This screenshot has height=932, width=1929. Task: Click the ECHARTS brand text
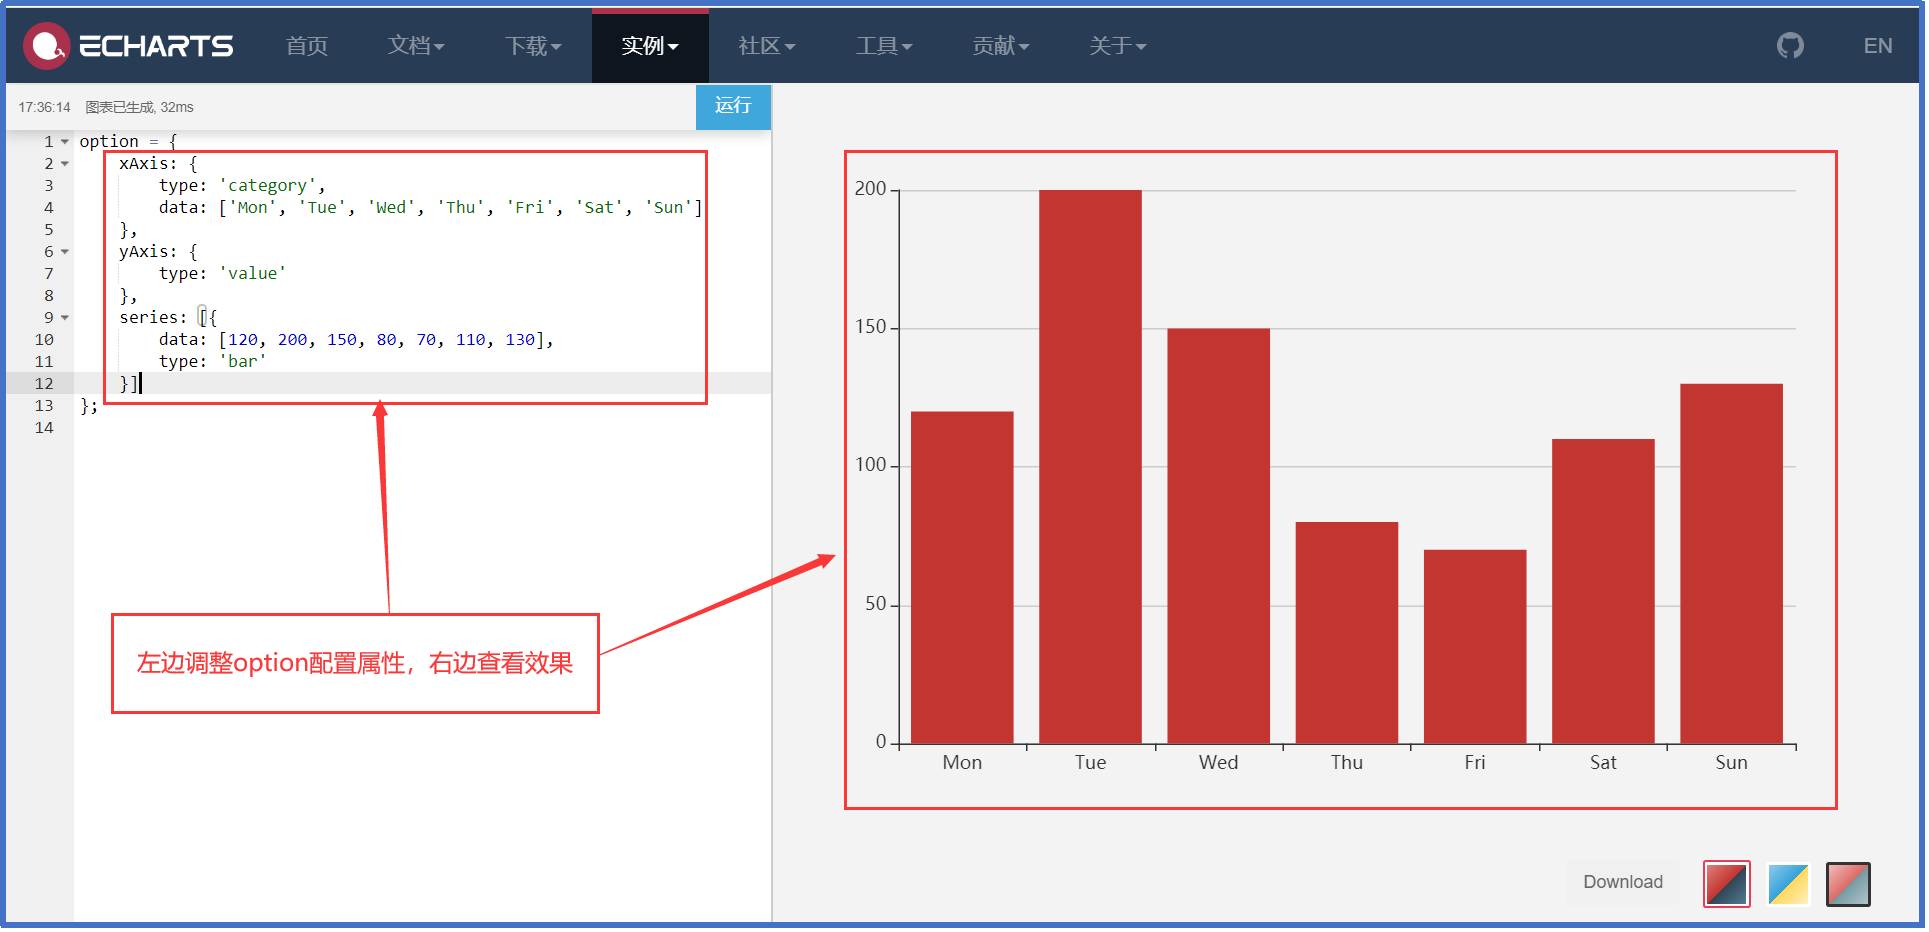[x=156, y=46]
